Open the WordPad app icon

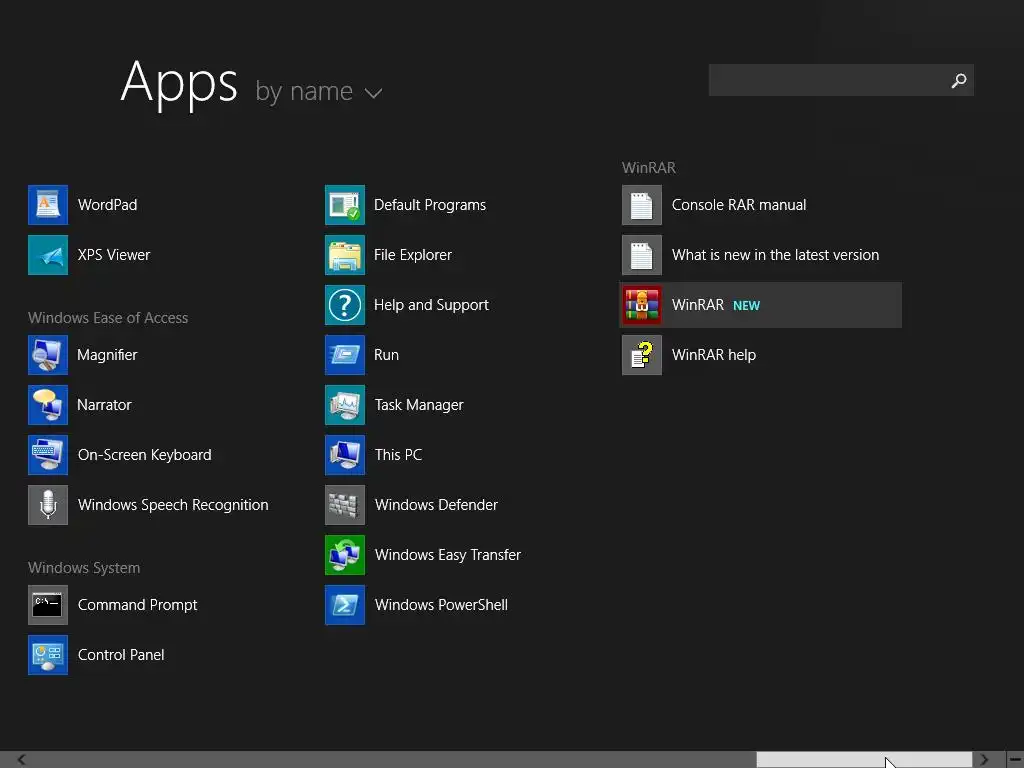(x=48, y=204)
